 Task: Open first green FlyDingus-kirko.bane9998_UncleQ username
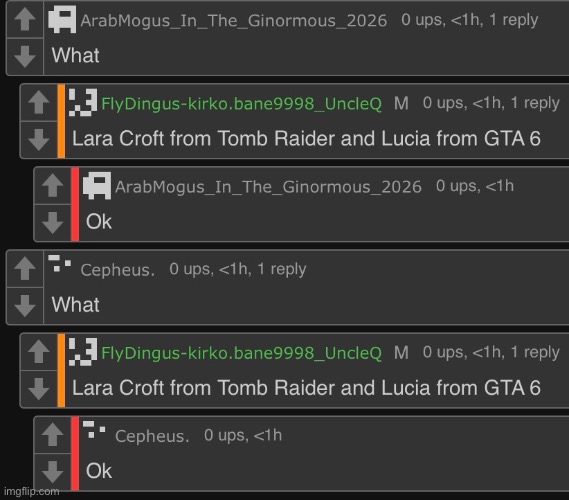[241, 104]
